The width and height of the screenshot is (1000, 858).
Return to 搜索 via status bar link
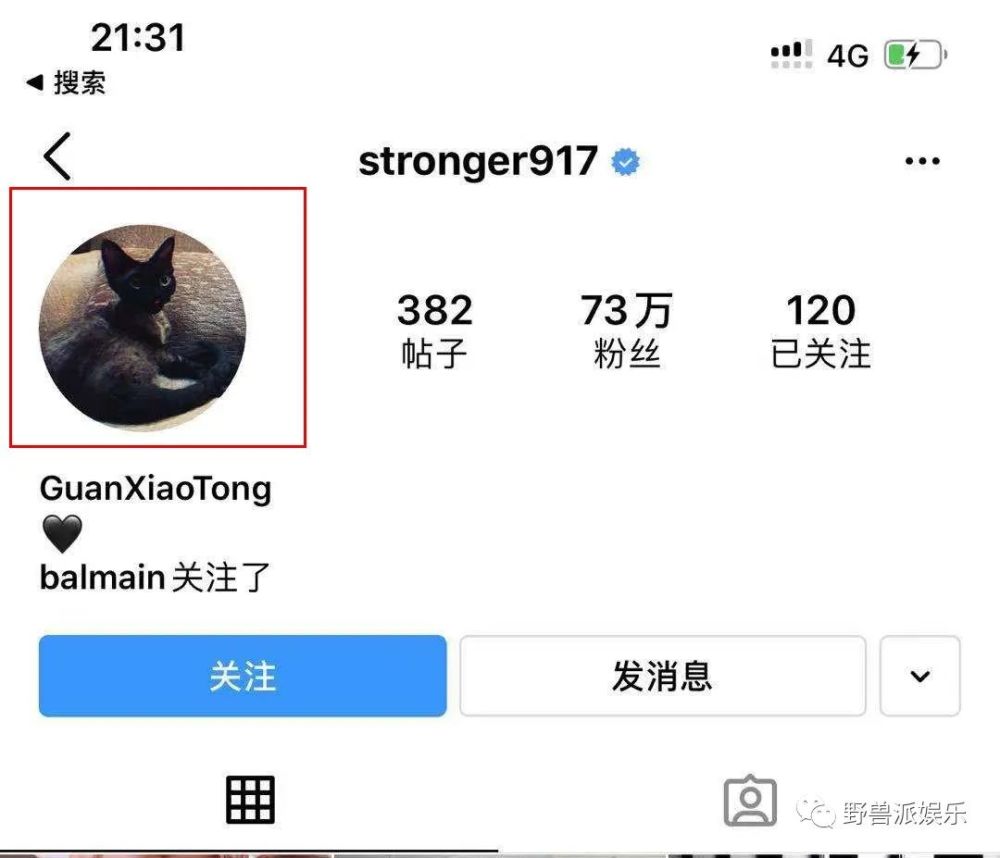coord(66,82)
